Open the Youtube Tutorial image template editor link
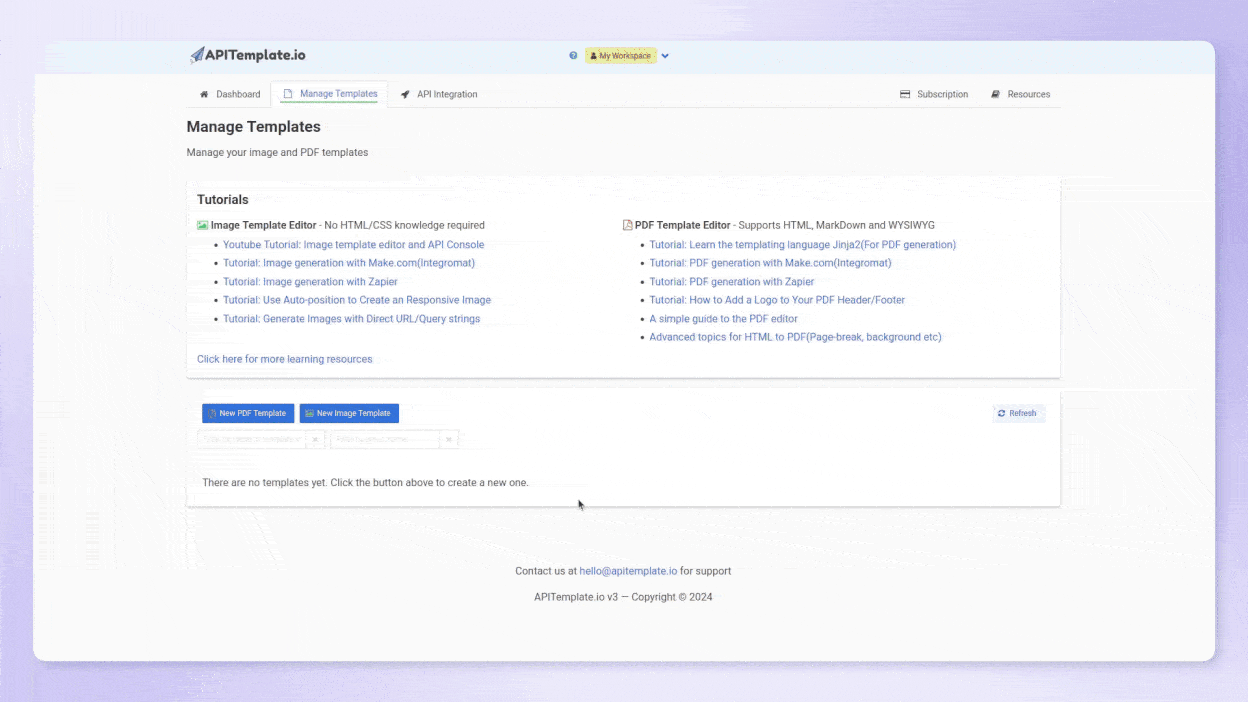1248x702 pixels. tap(353, 245)
